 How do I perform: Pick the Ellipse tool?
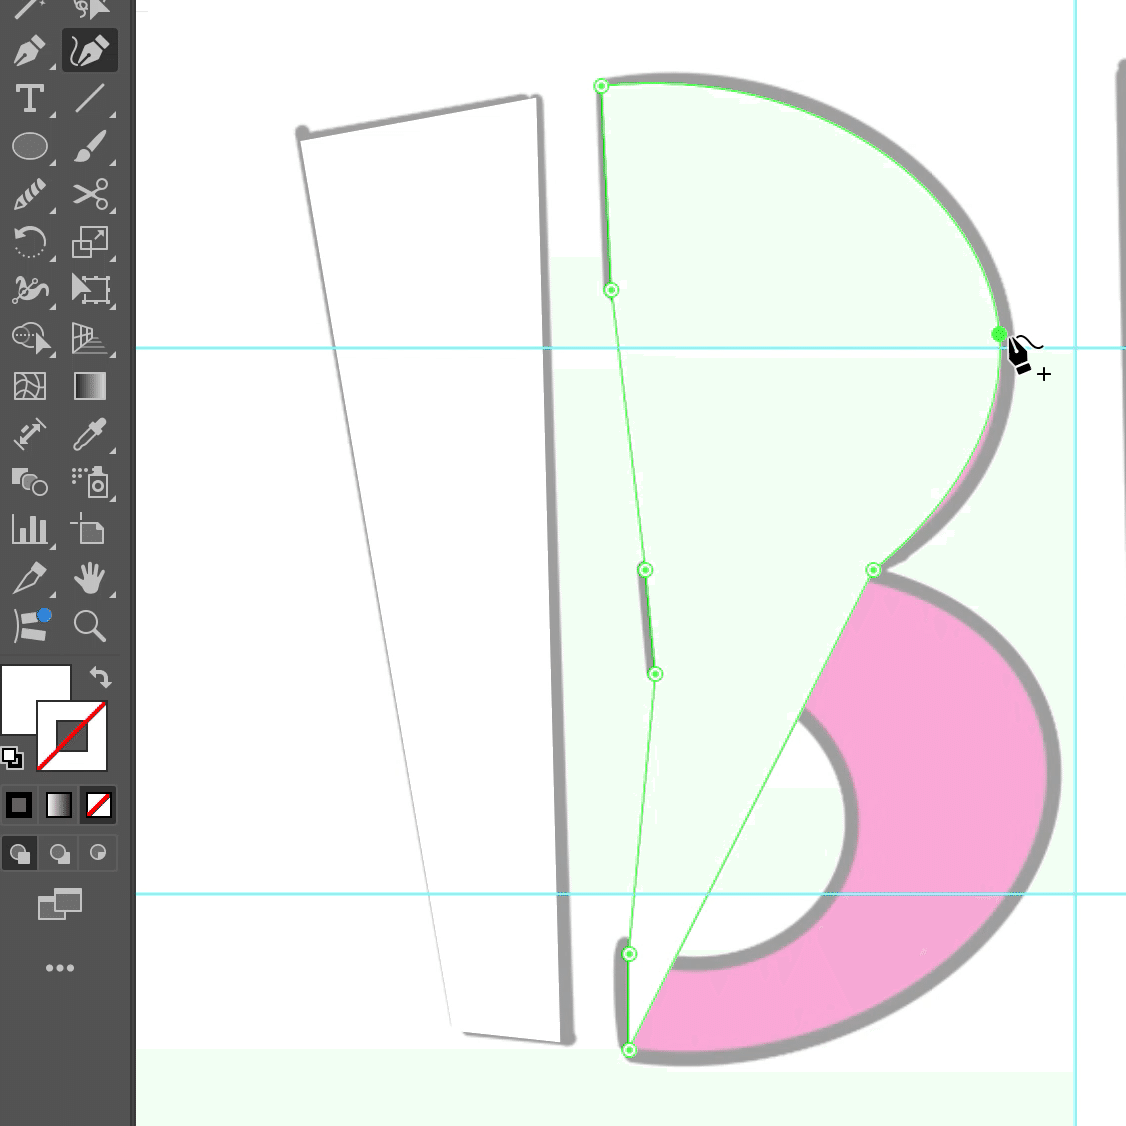pyautogui.click(x=30, y=146)
